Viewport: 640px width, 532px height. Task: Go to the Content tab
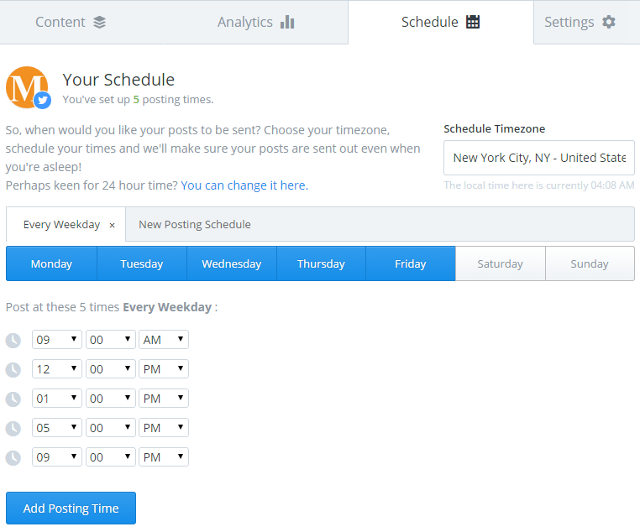click(70, 22)
